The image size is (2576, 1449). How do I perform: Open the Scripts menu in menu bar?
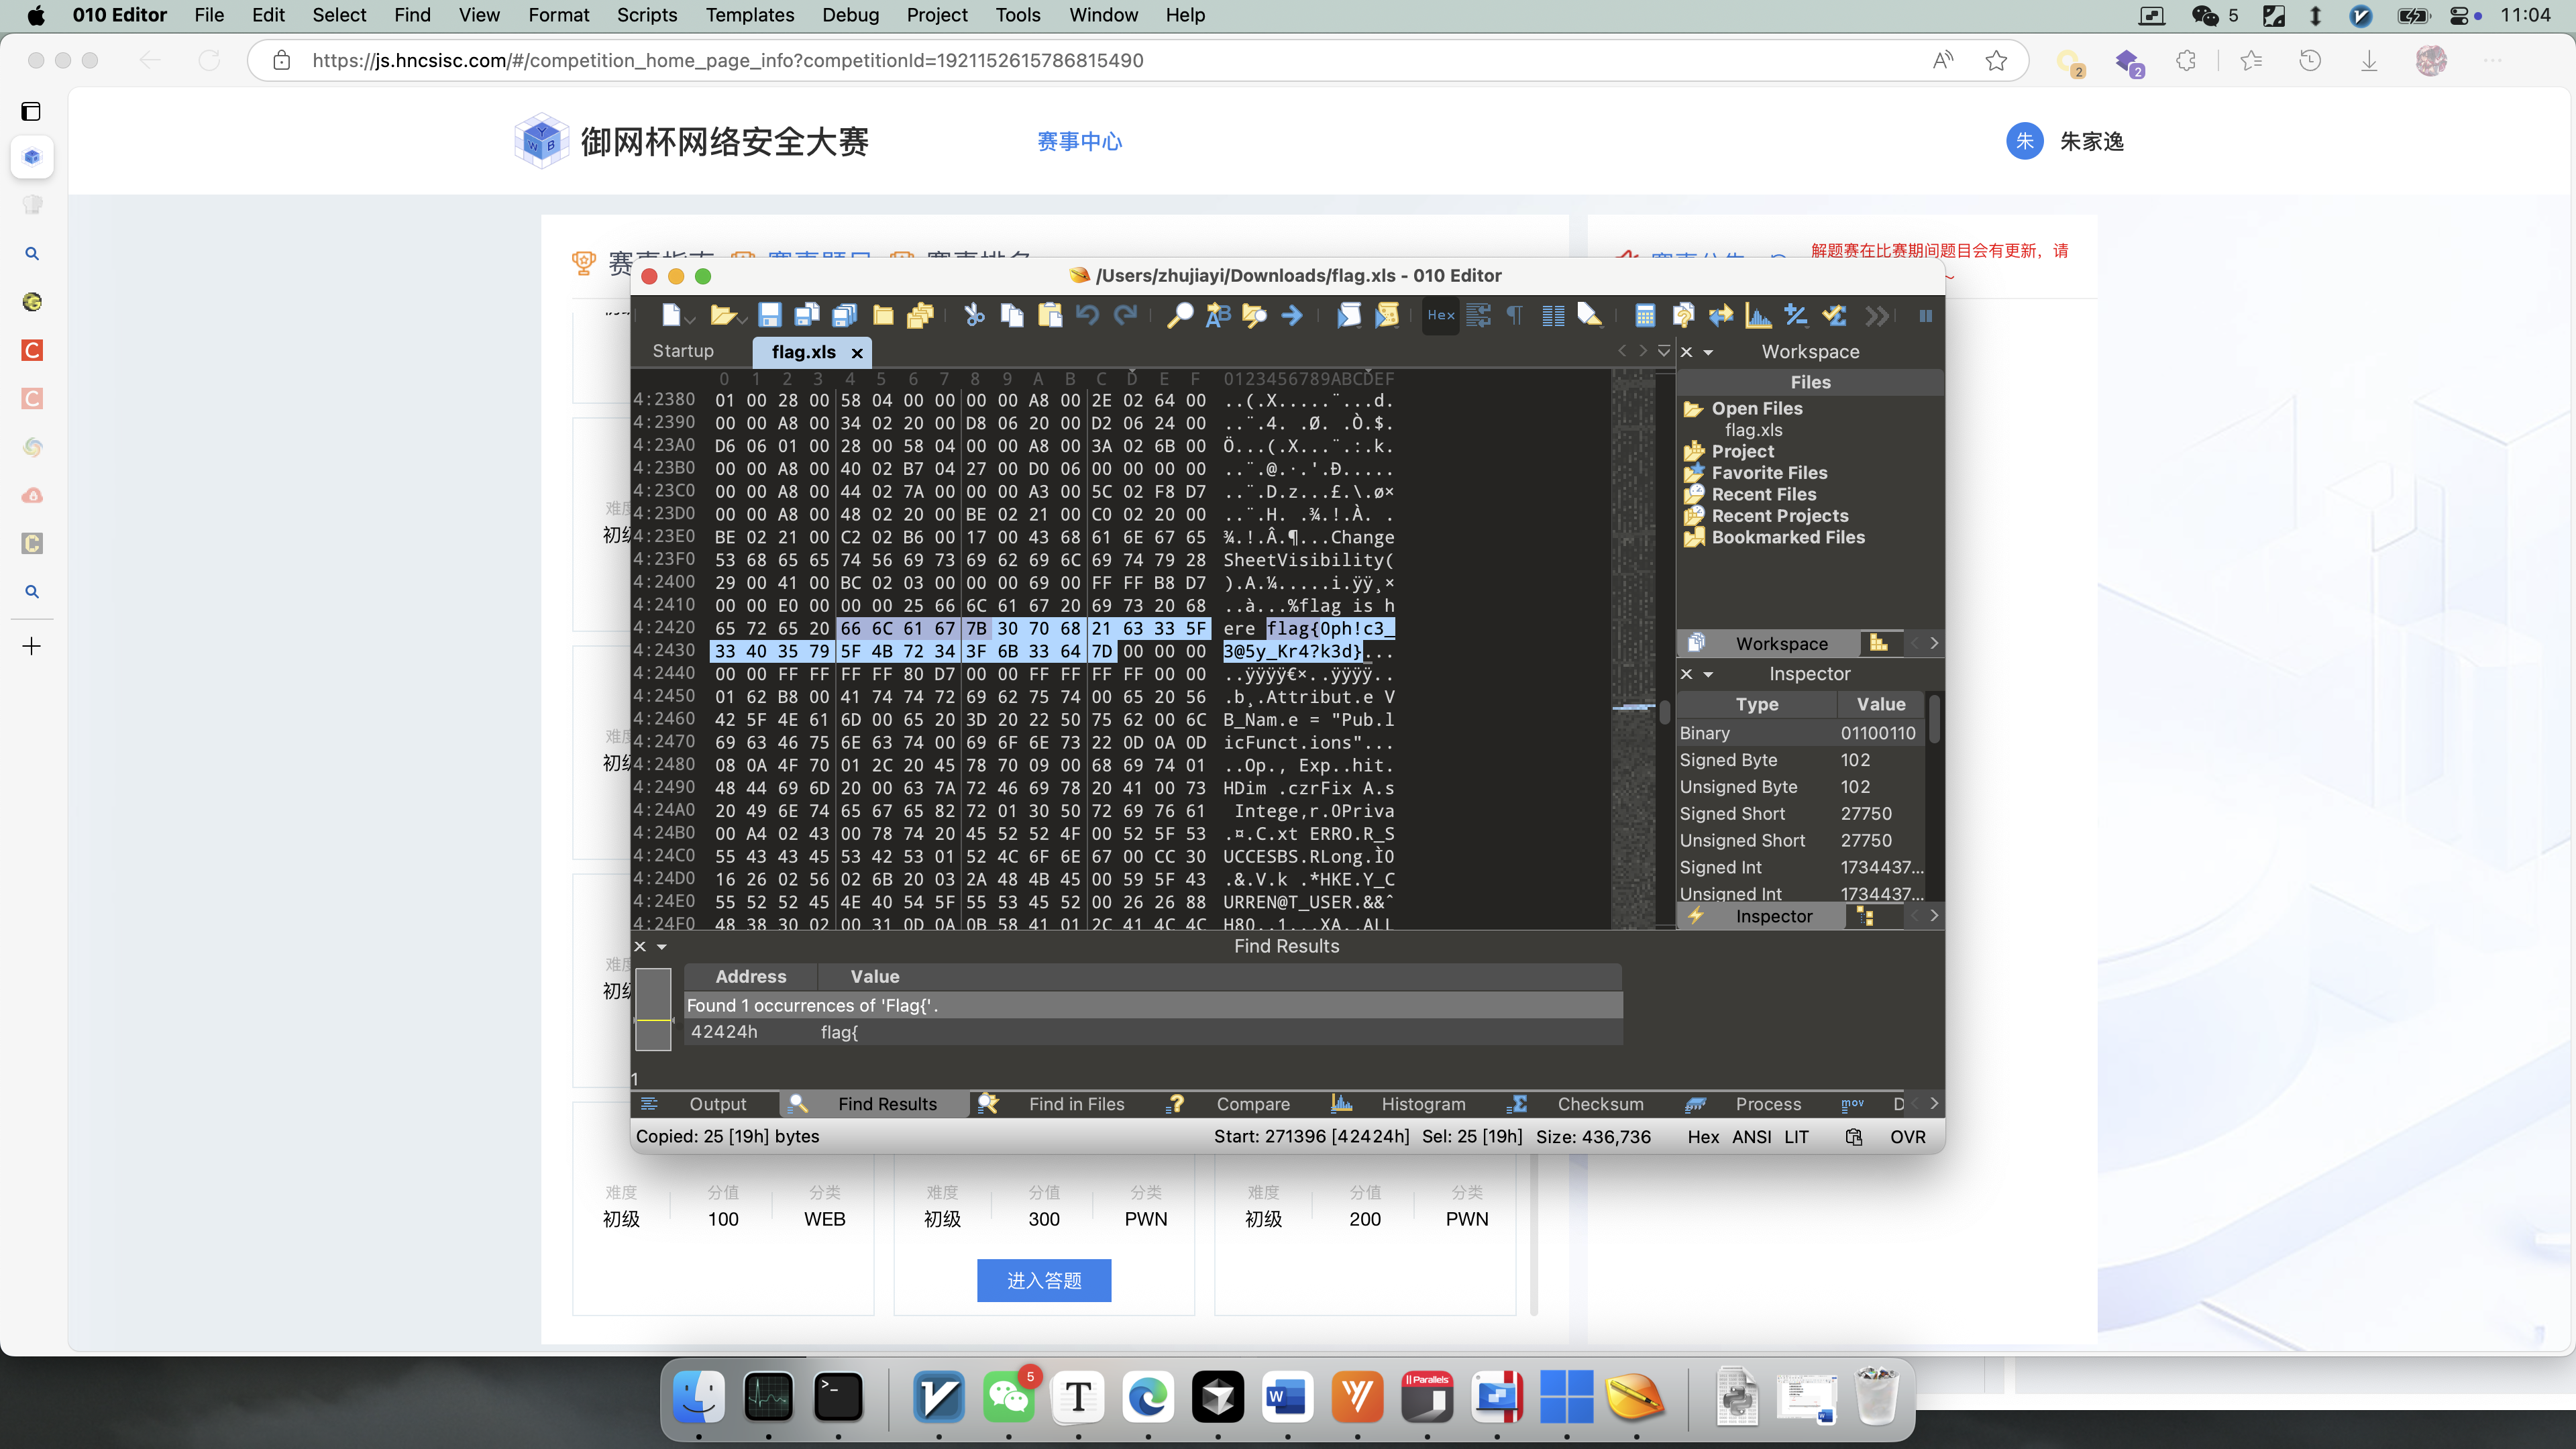pos(646,15)
